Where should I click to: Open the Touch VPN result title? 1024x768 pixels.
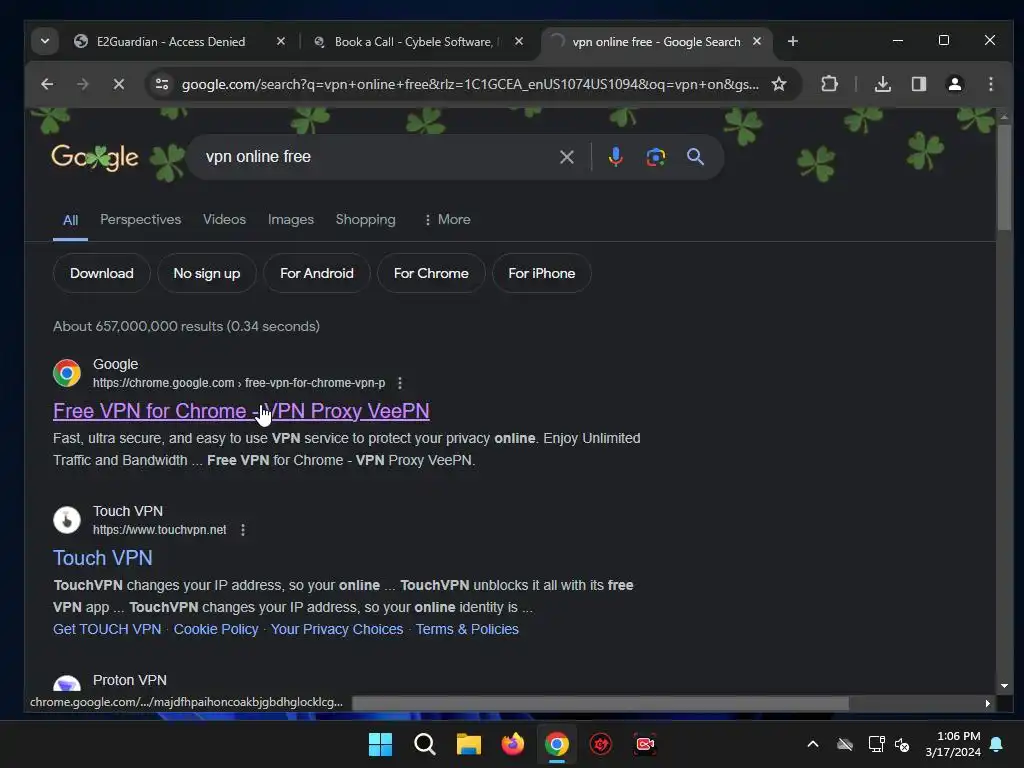click(x=103, y=558)
